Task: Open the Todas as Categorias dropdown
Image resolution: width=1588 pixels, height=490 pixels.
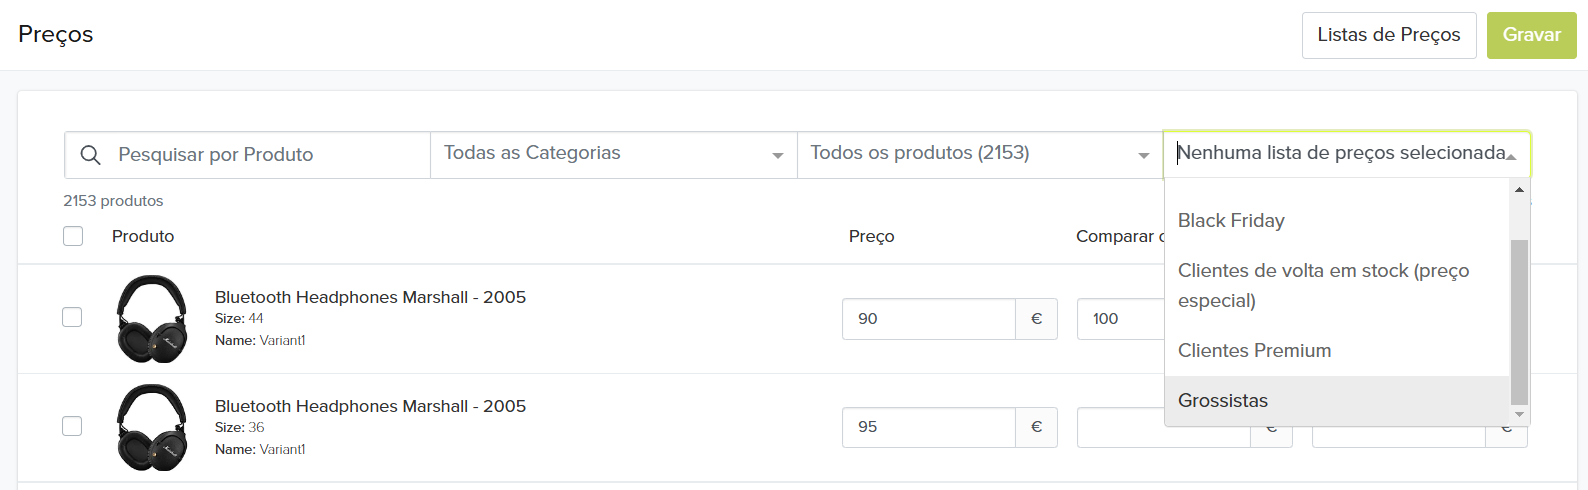Action: 613,155
